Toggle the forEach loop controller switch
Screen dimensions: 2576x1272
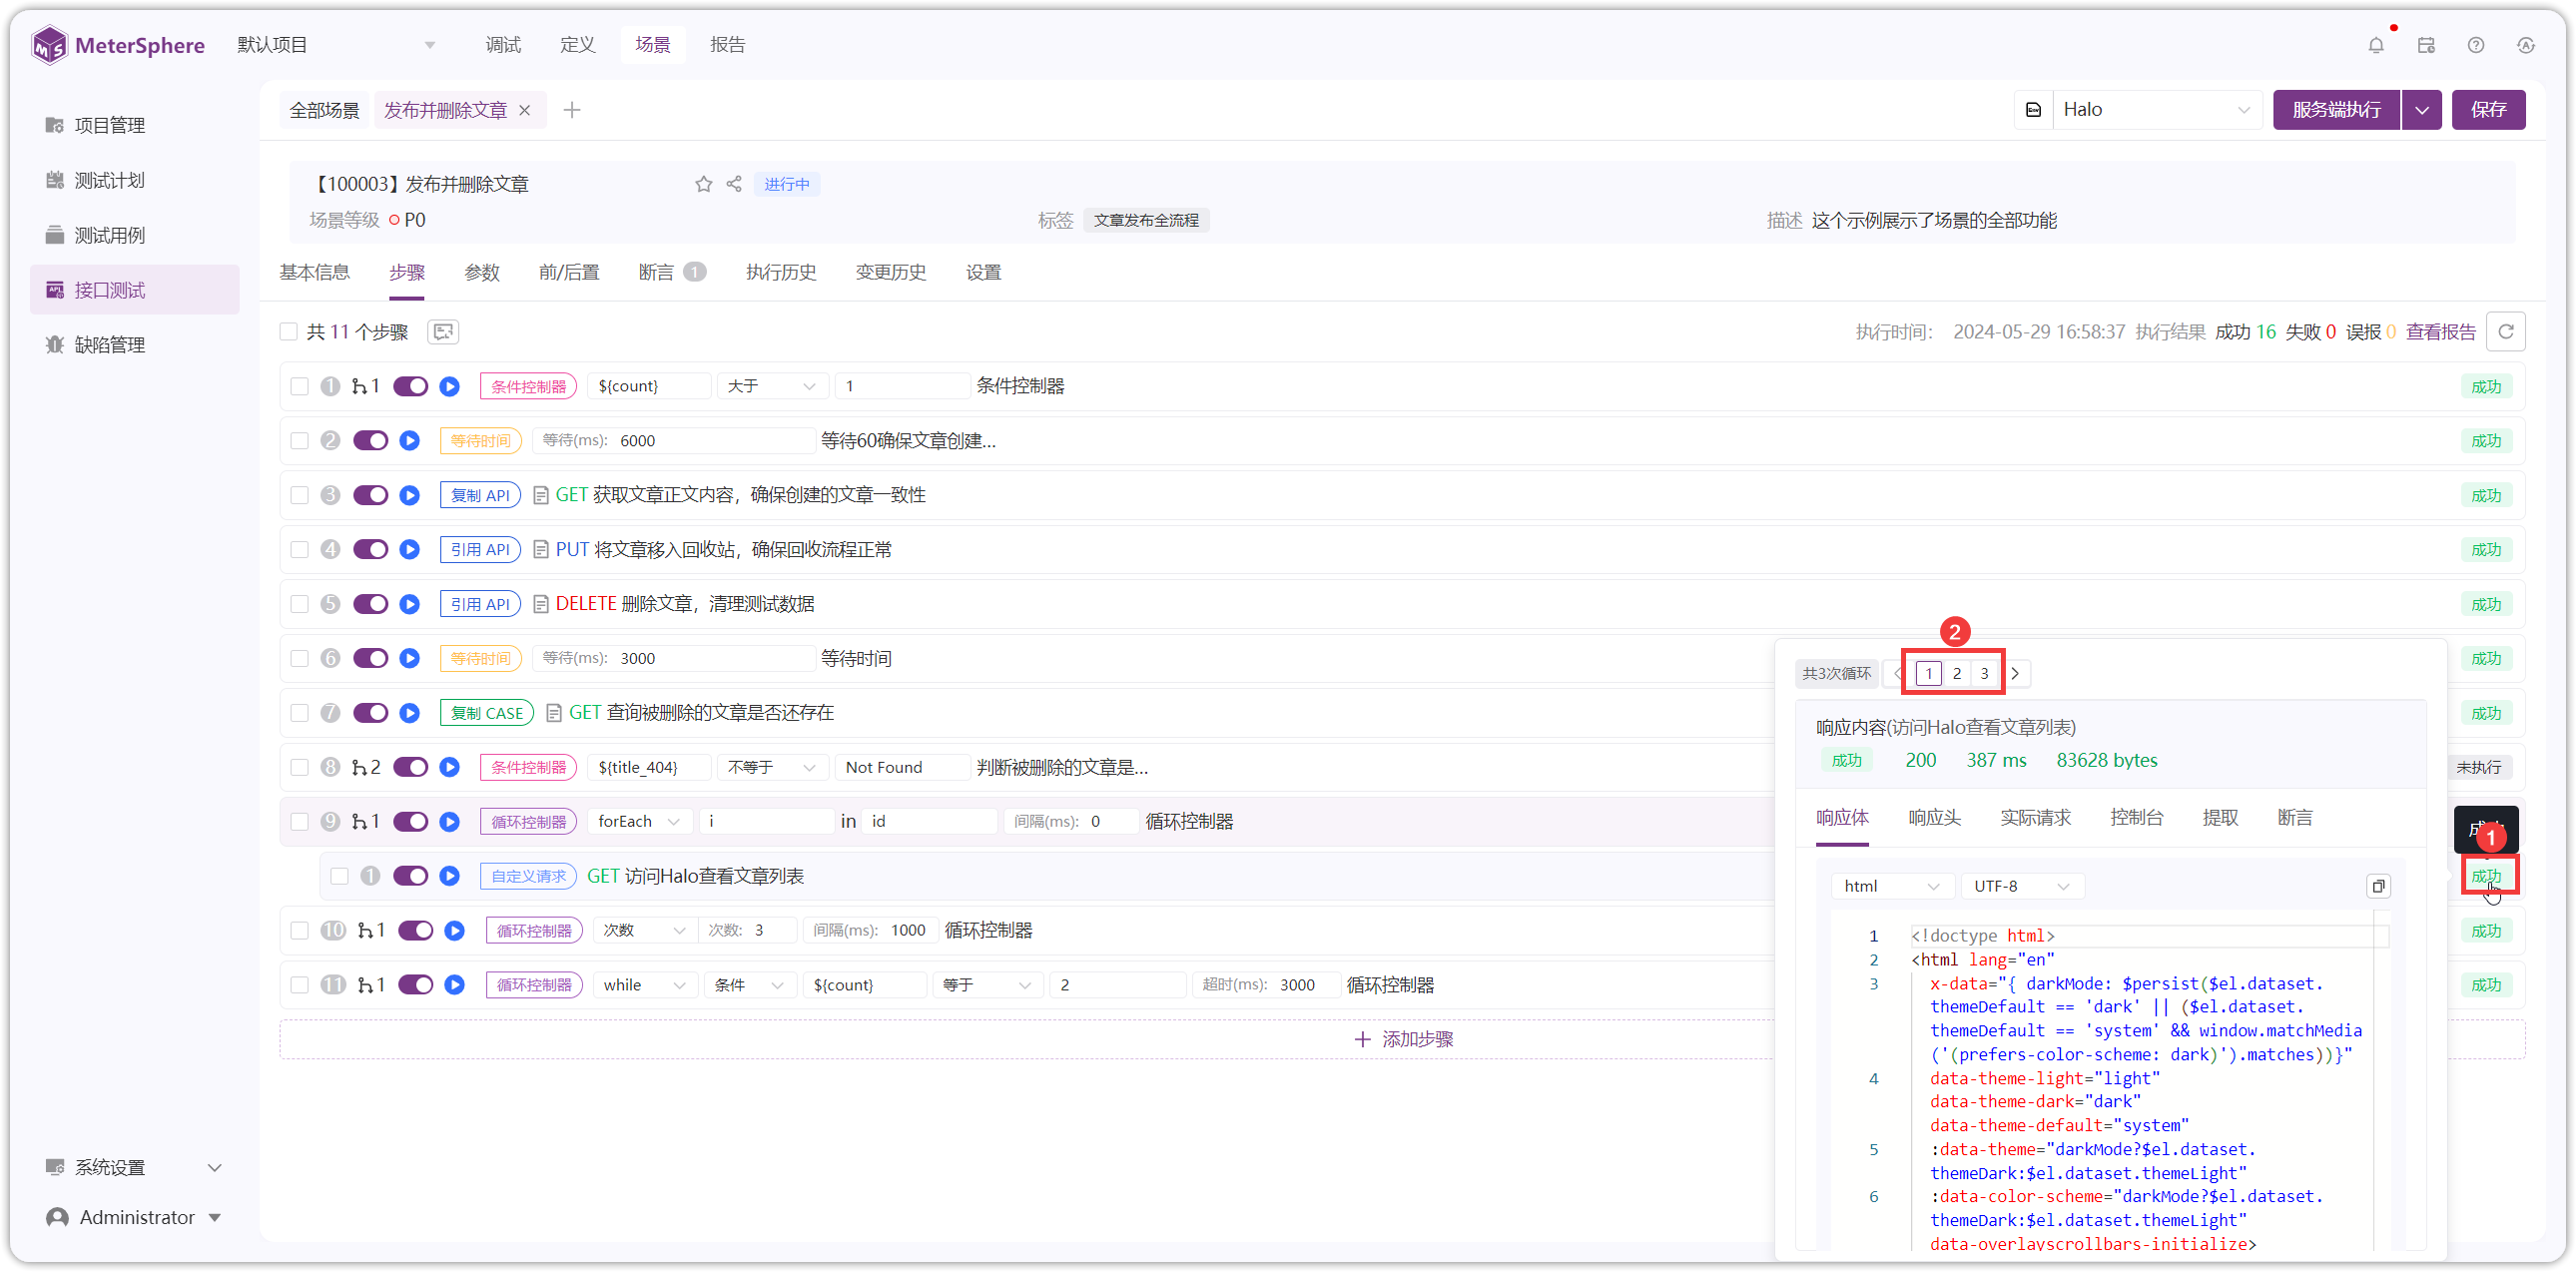pyautogui.click(x=410, y=821)
